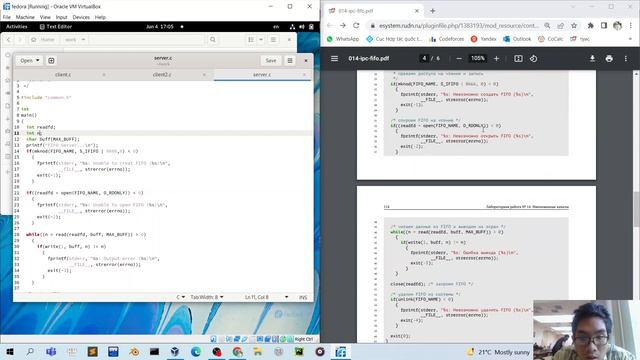
Task: Open Windows taskbar search
Action: tap(30, 351)
